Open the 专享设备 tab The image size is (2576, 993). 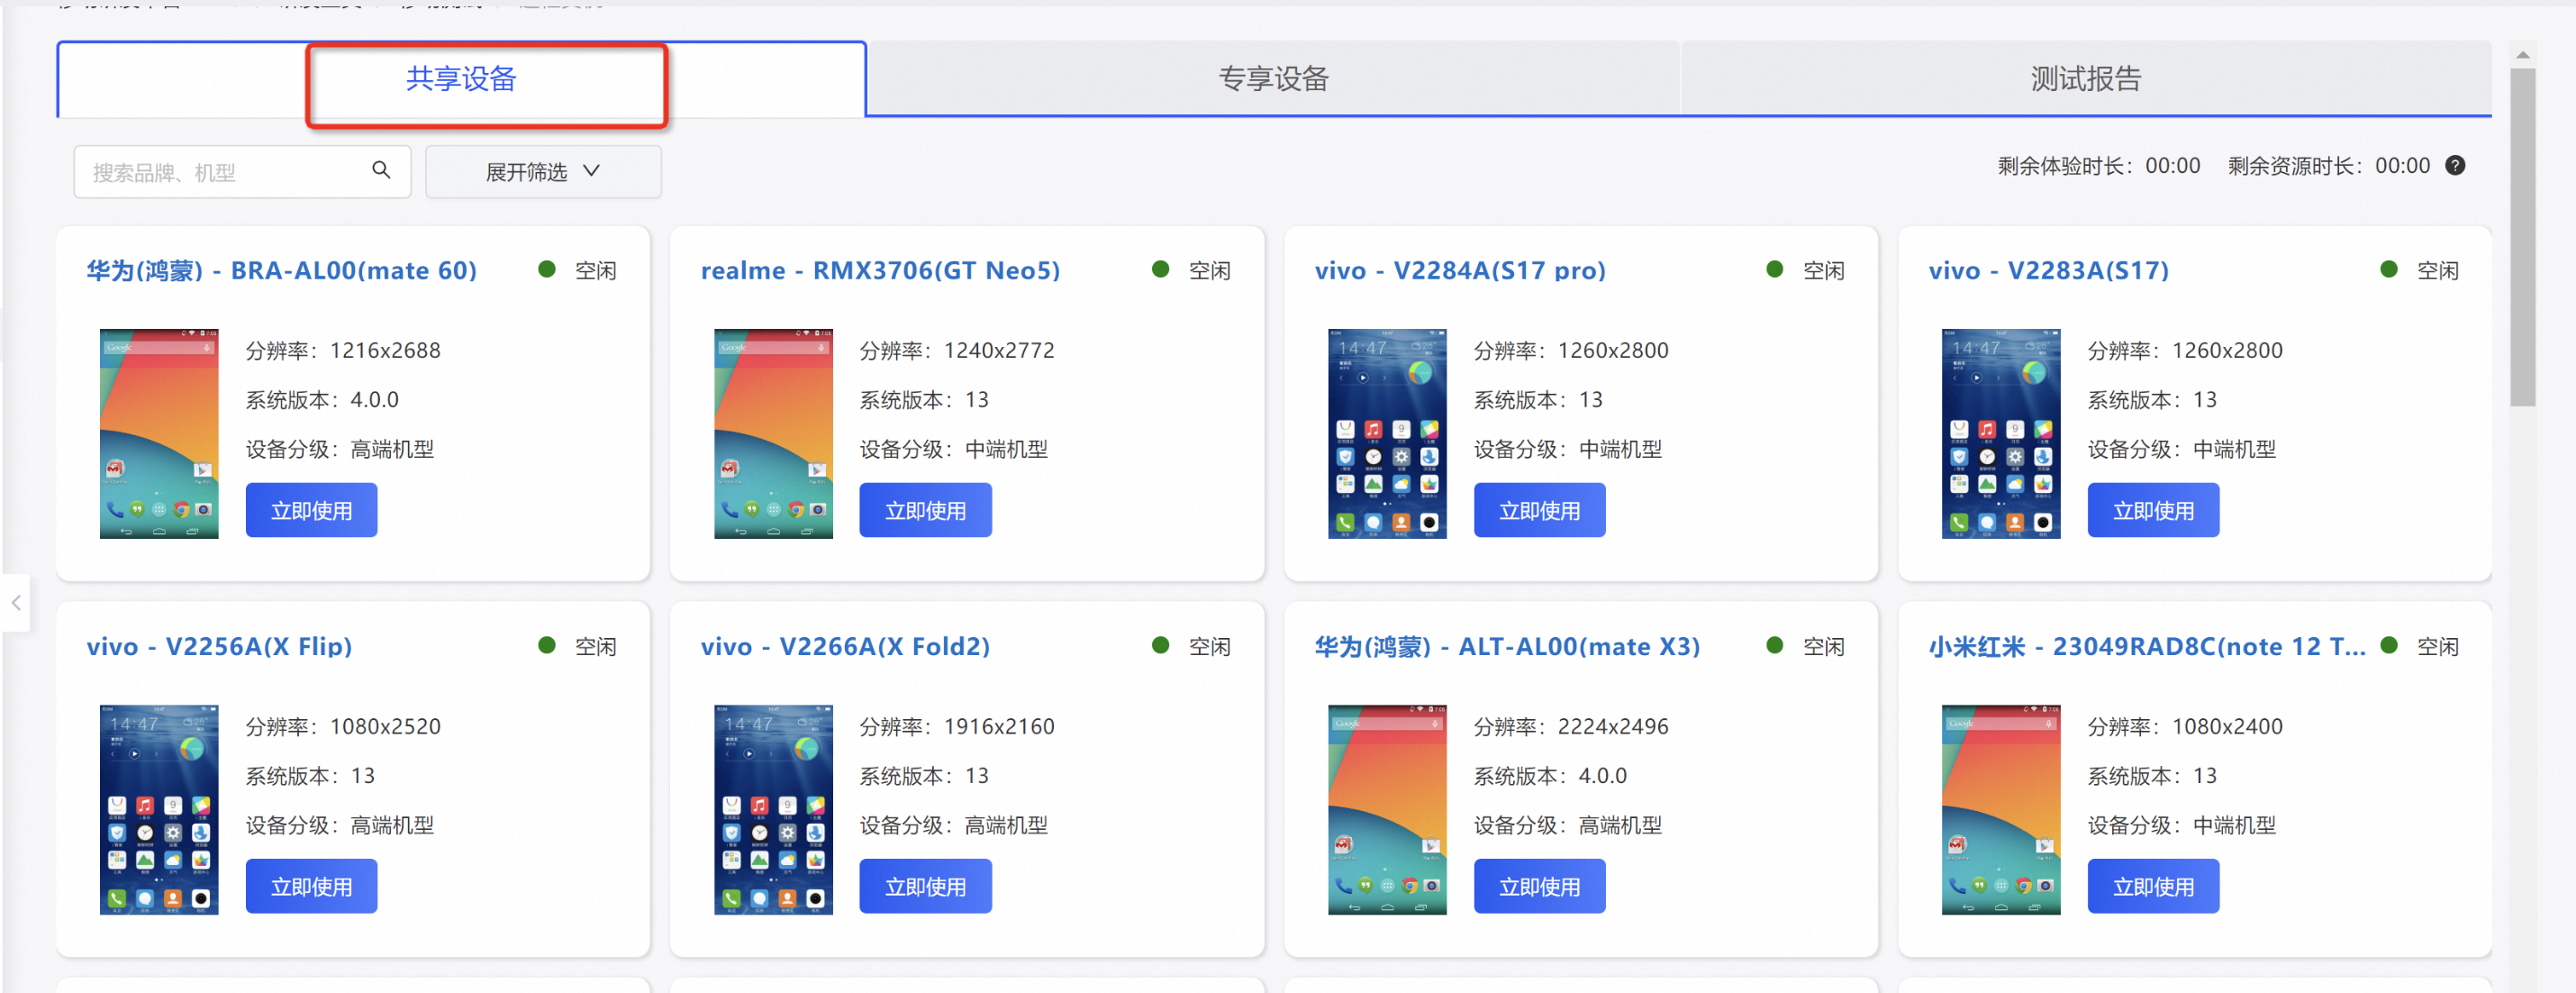(1273, 79)
